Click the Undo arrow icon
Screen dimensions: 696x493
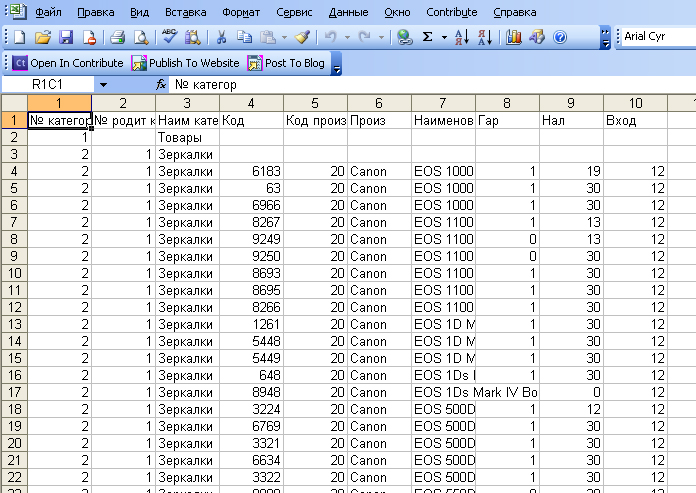[x=331, y=37]
